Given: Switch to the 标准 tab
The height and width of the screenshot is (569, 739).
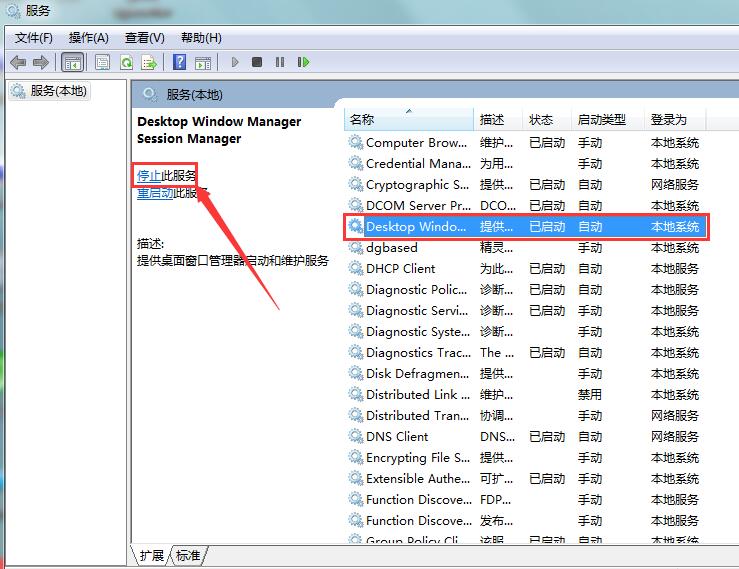Looking at the screenshot, I should pos(188,555).
